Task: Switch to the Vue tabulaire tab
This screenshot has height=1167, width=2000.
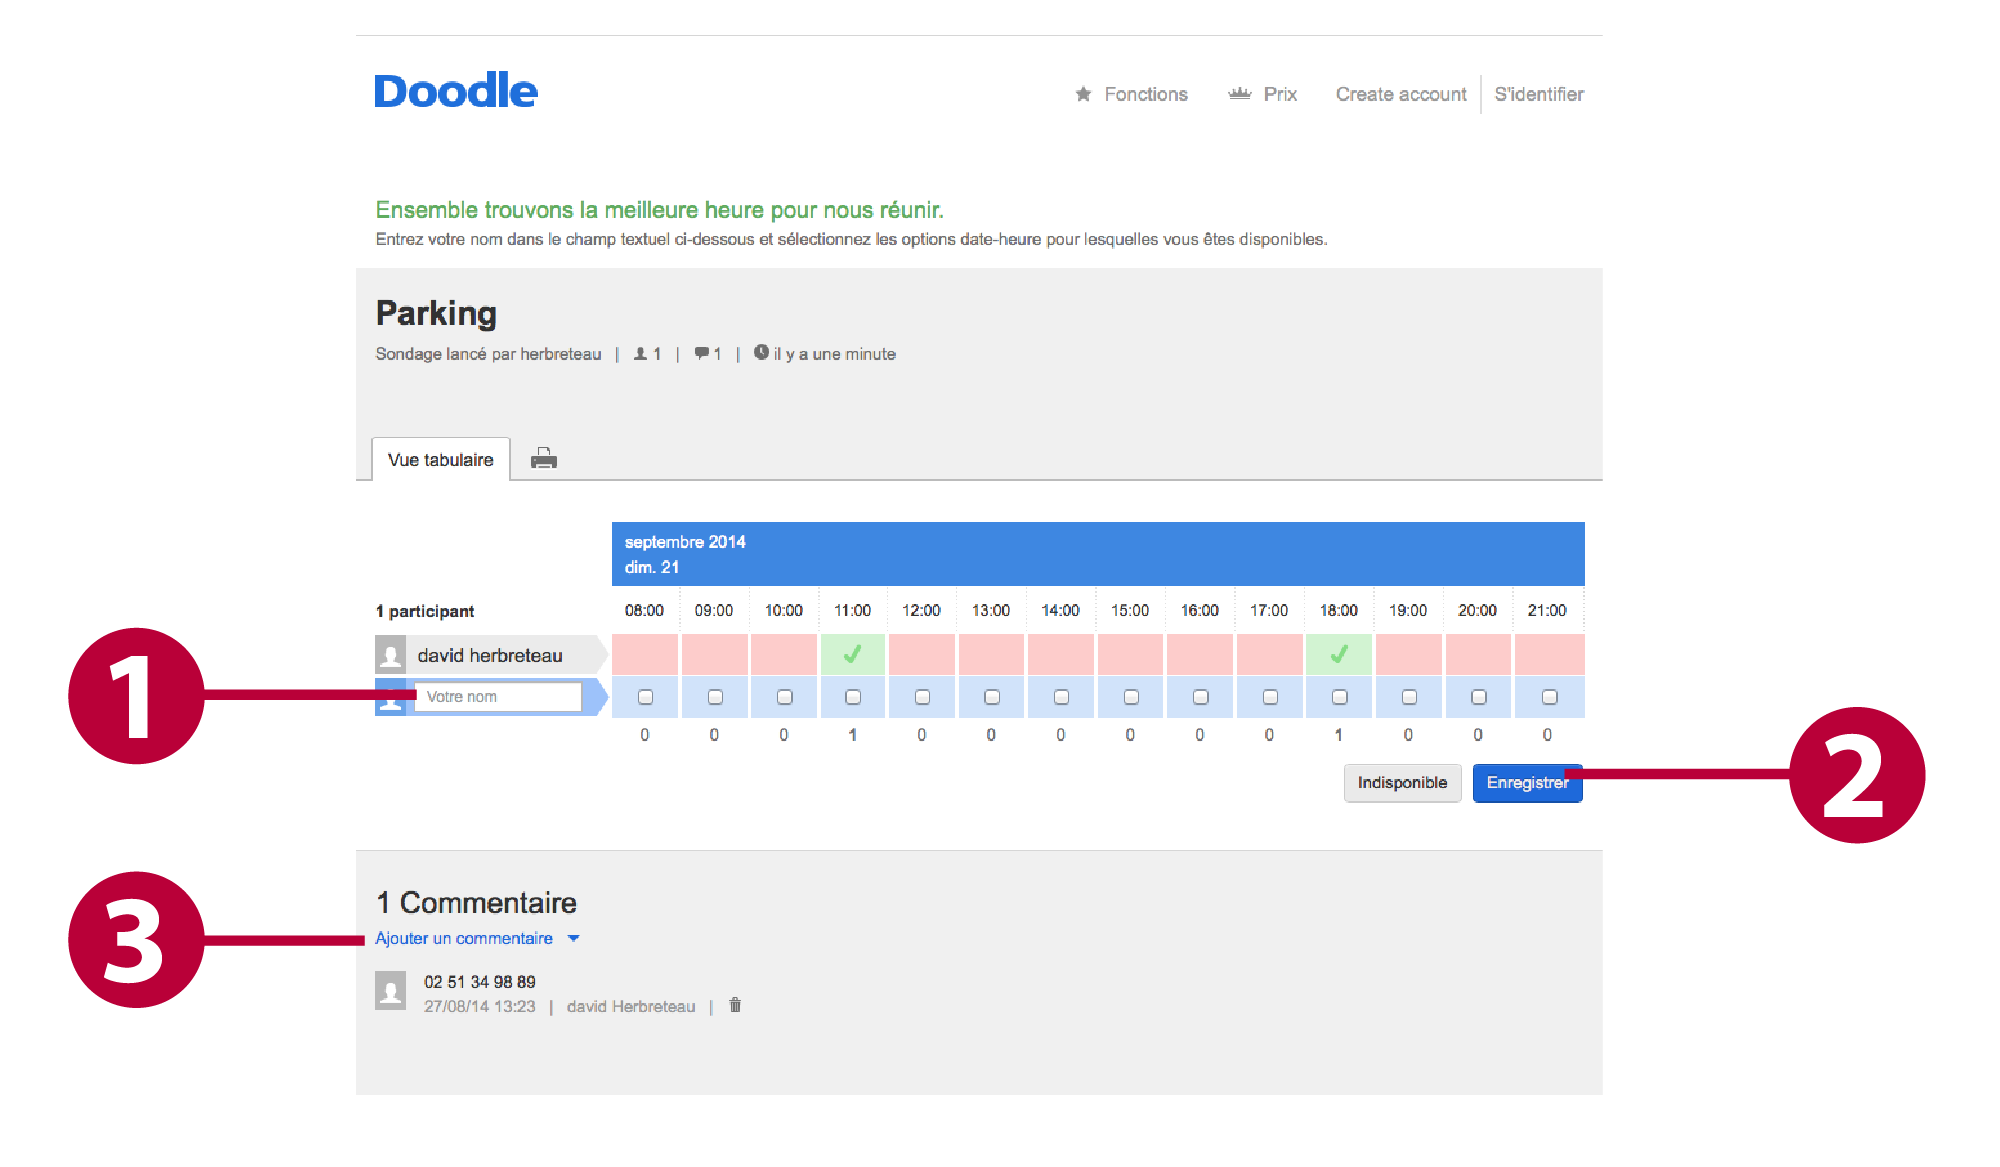Action: tap(441, 460)
